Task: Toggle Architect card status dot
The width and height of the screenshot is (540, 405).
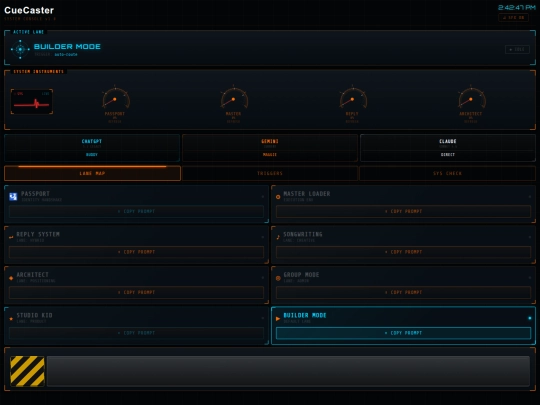Action: 263,278
